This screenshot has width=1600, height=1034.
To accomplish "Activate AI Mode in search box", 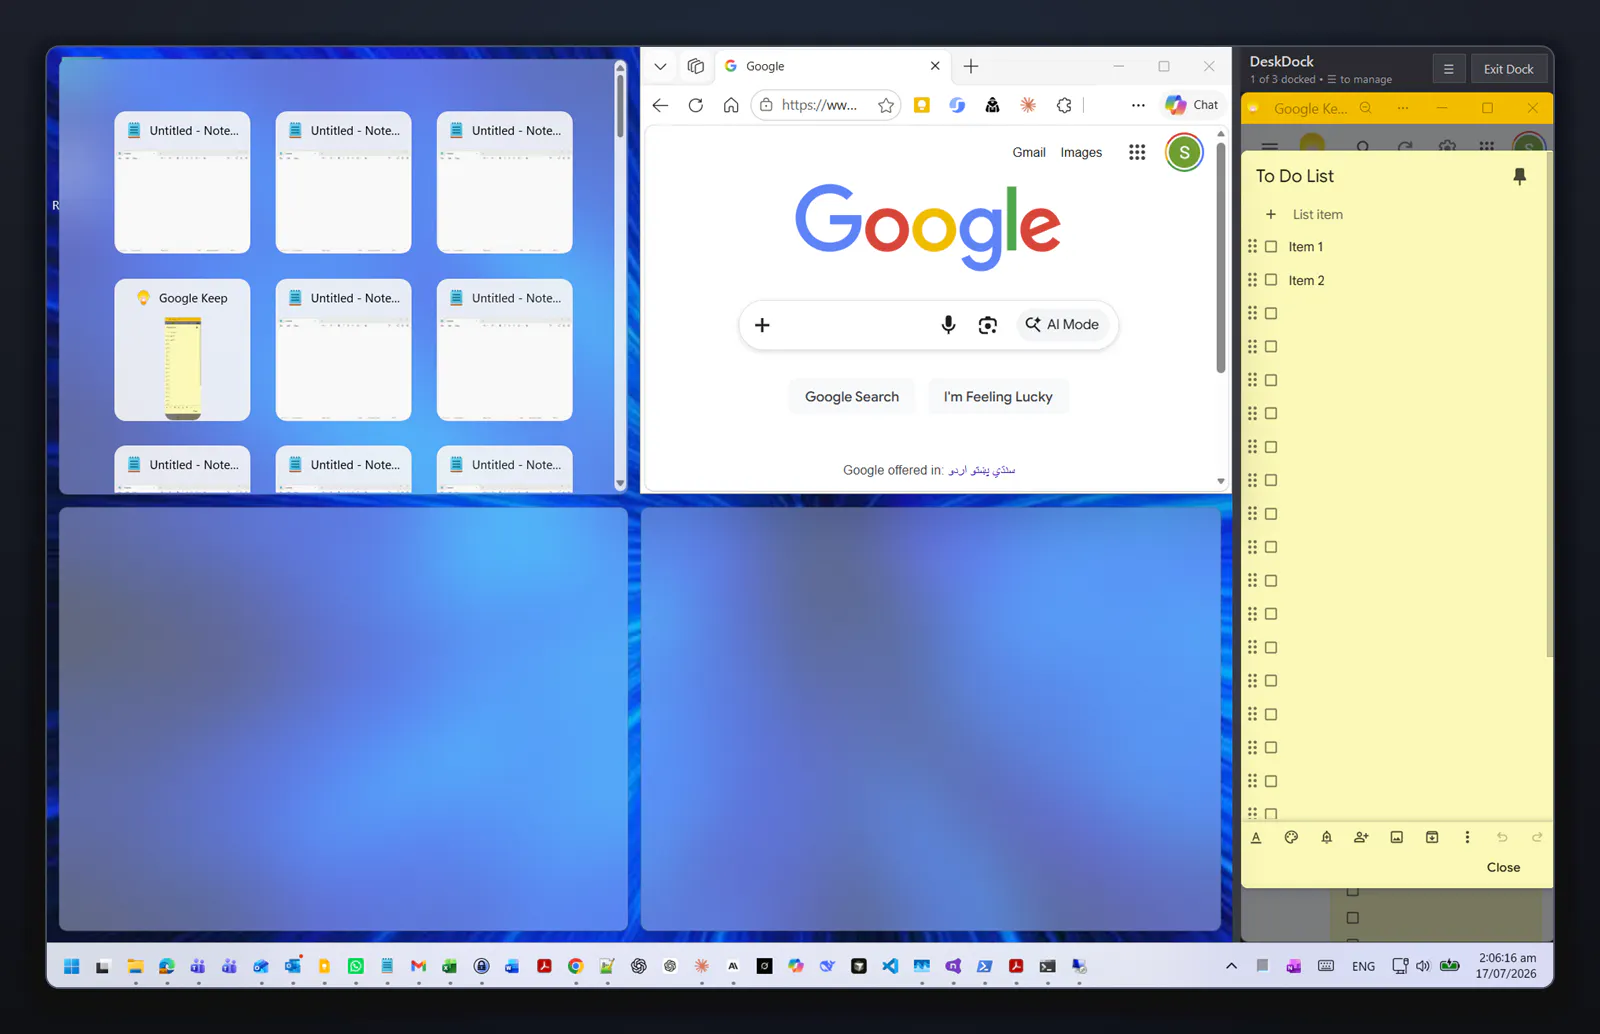I will click(x=1062, y=325).
